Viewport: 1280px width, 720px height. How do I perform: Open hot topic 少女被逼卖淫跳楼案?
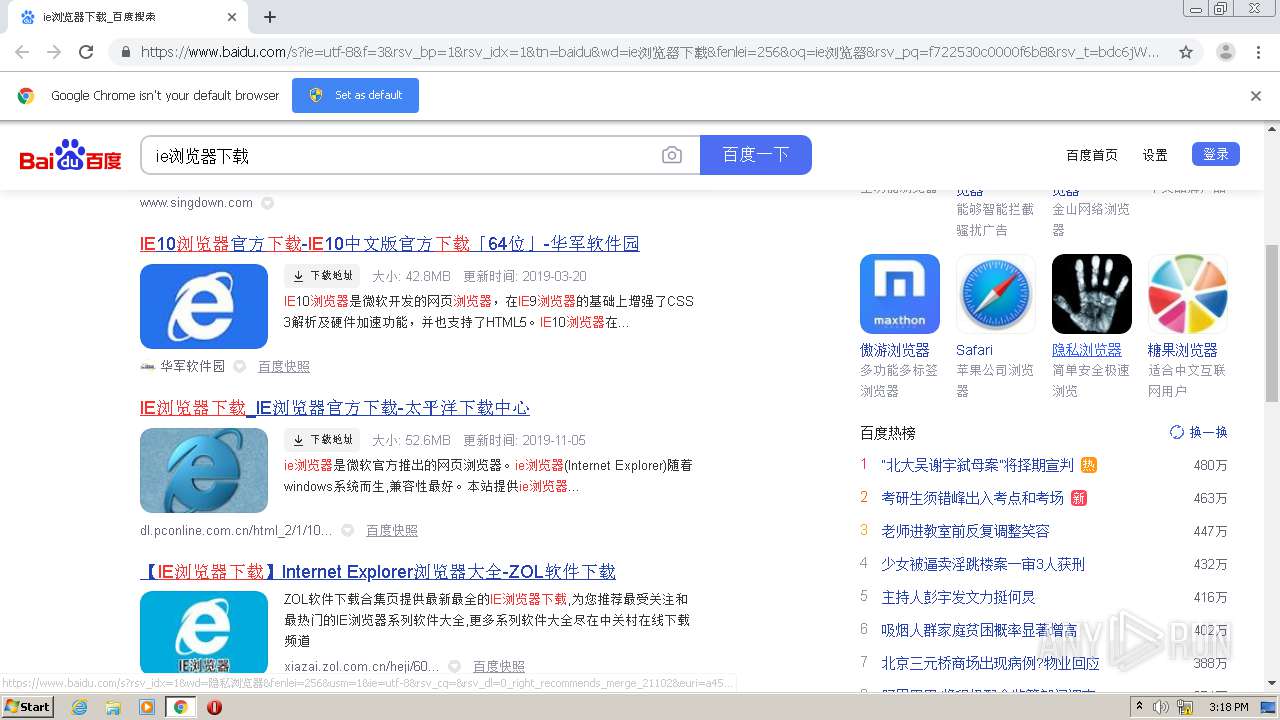point(983,564)
